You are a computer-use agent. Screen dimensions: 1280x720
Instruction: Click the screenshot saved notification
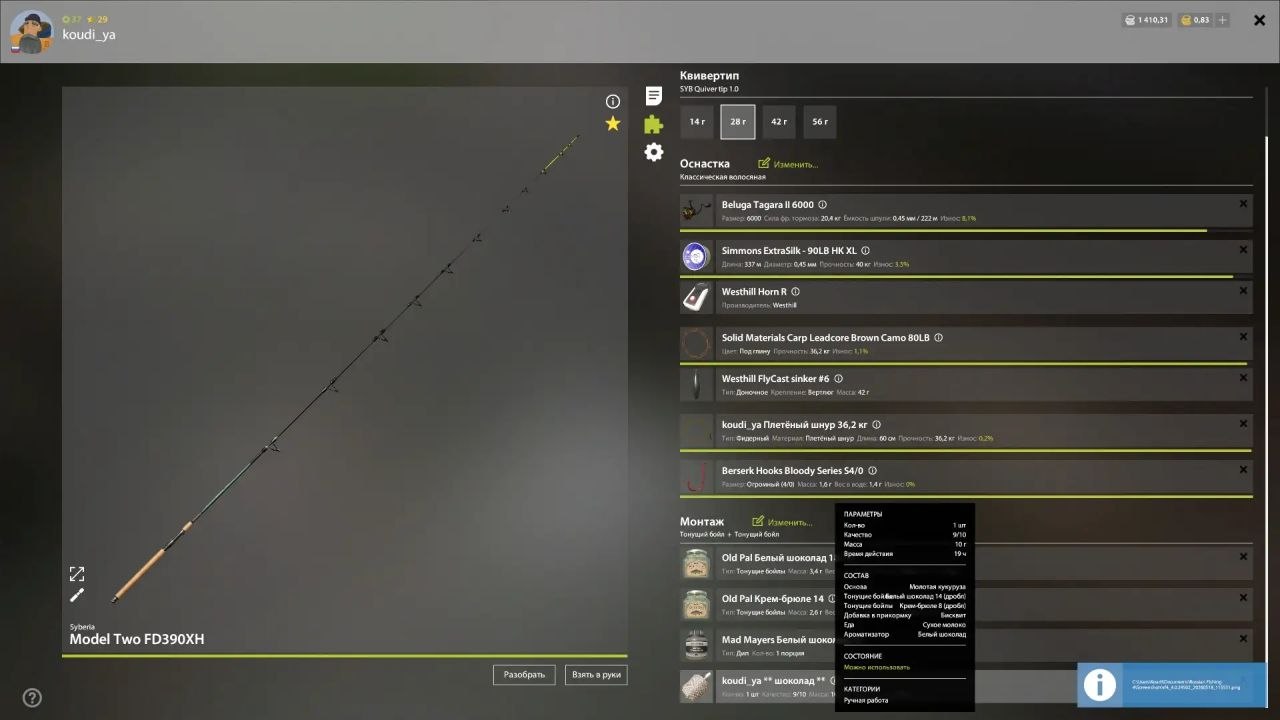(1172, 685)
